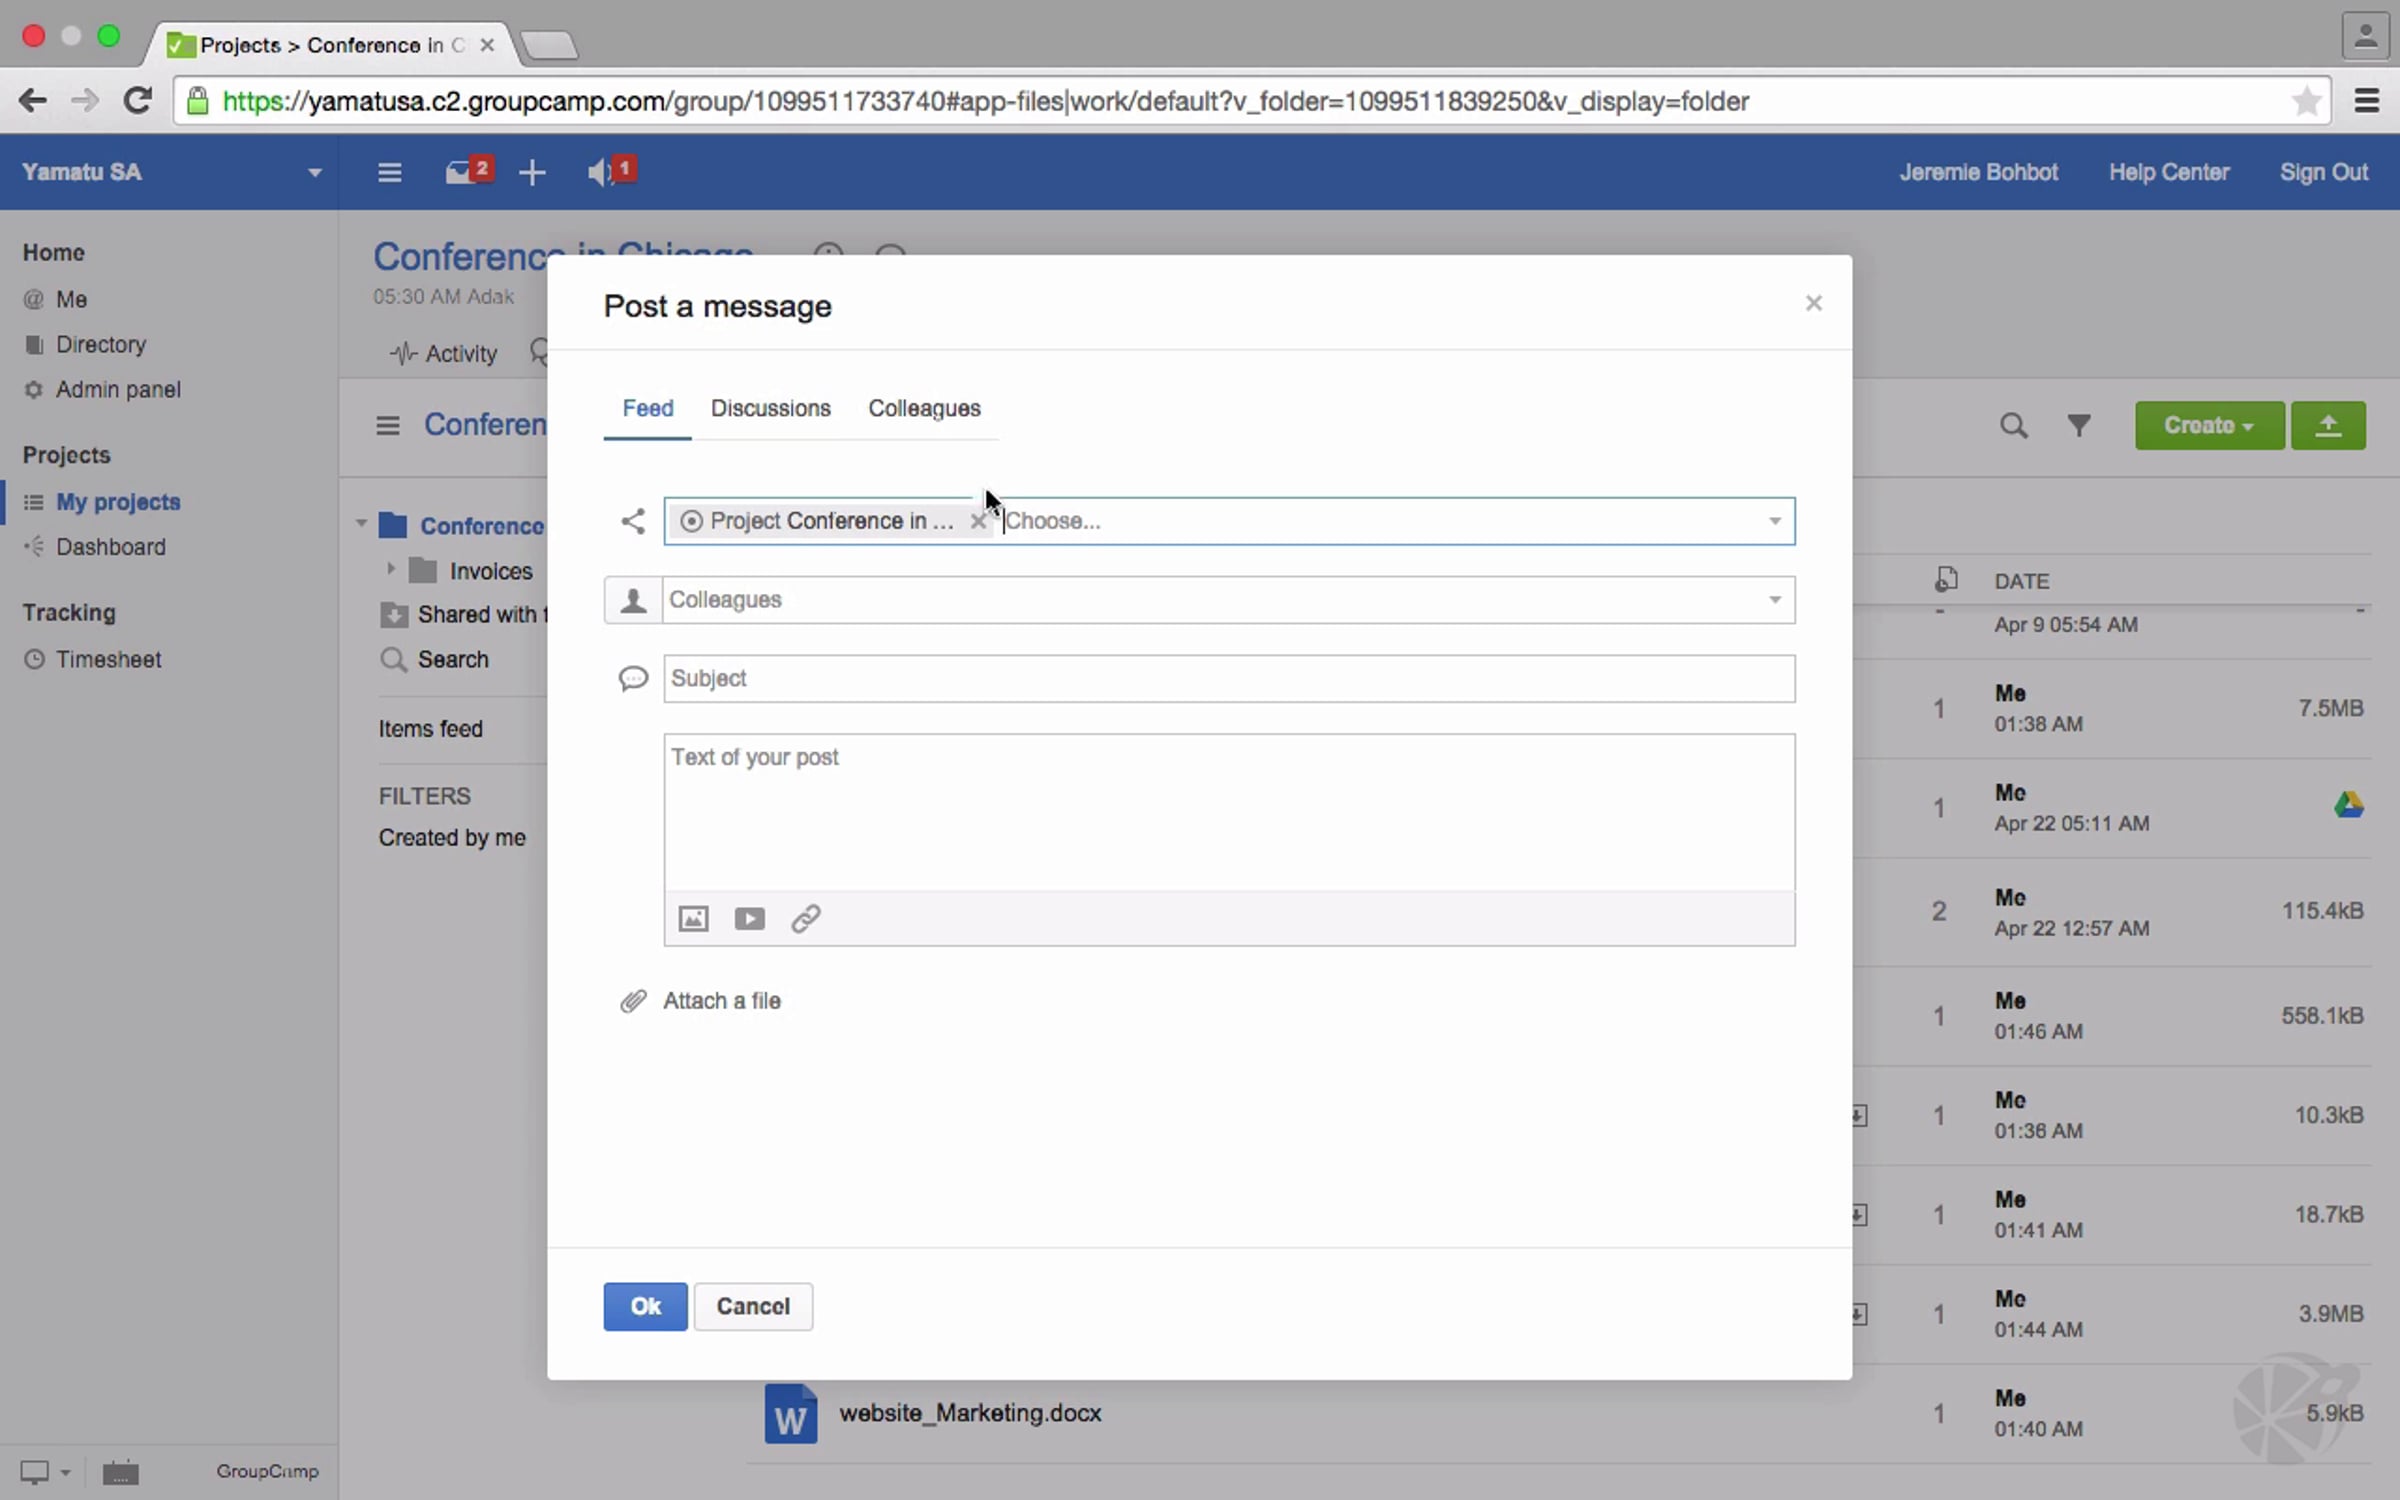The width and height of the screenshot is (2400, 1500).
Task: Click the megaphone announcements icon
Action: point(600,172)
